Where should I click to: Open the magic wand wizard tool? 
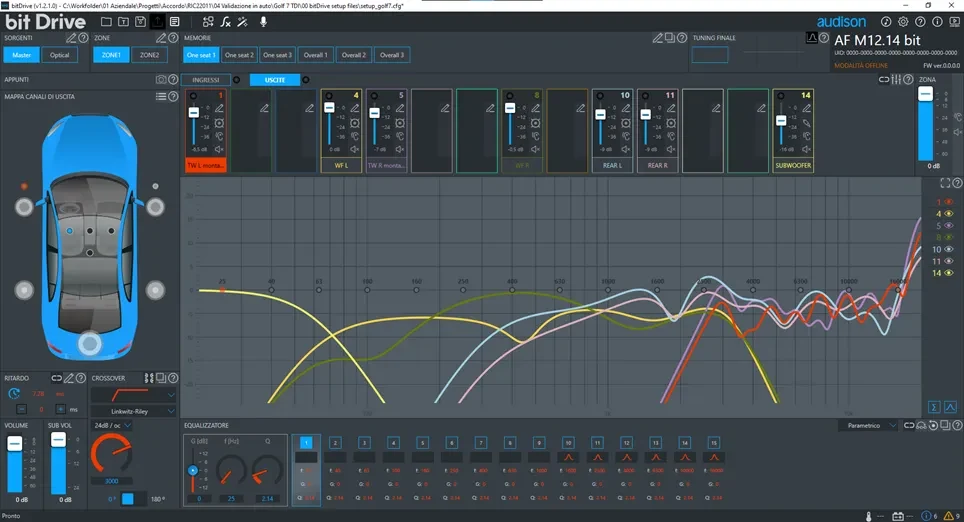pyautogui.click(x=243, y=22)
